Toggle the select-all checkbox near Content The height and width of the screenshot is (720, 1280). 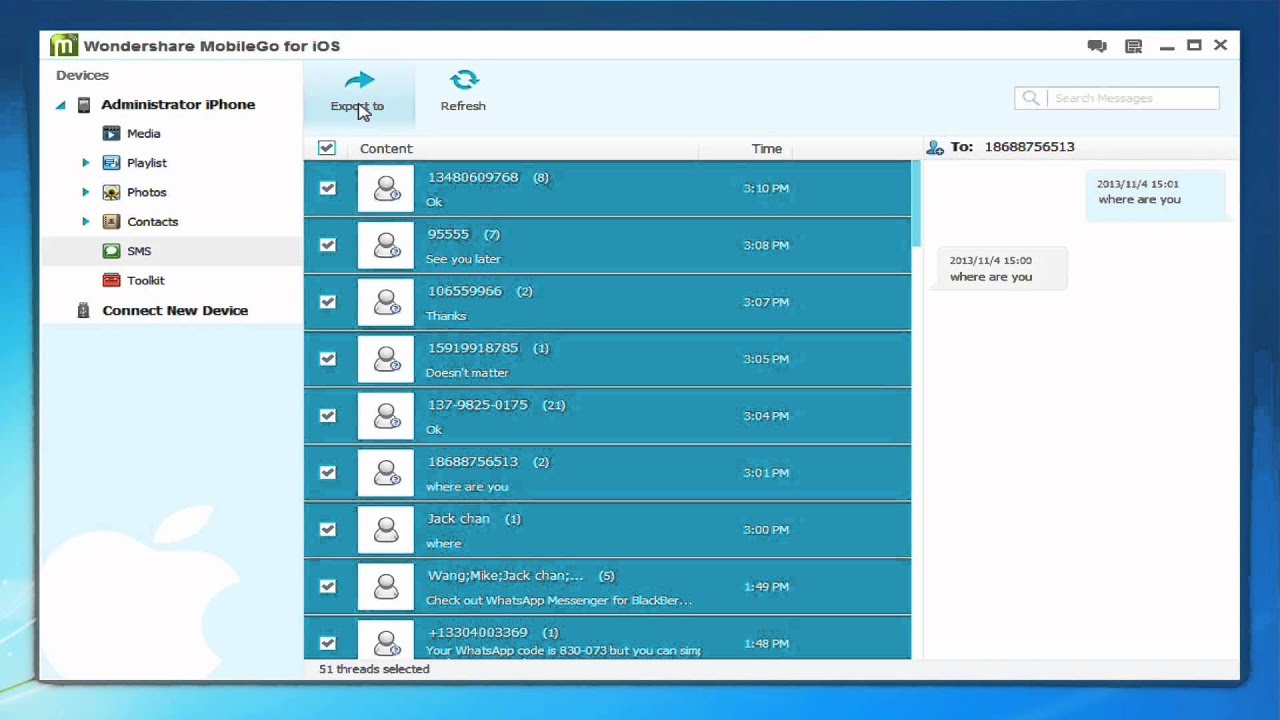point(326,148)
